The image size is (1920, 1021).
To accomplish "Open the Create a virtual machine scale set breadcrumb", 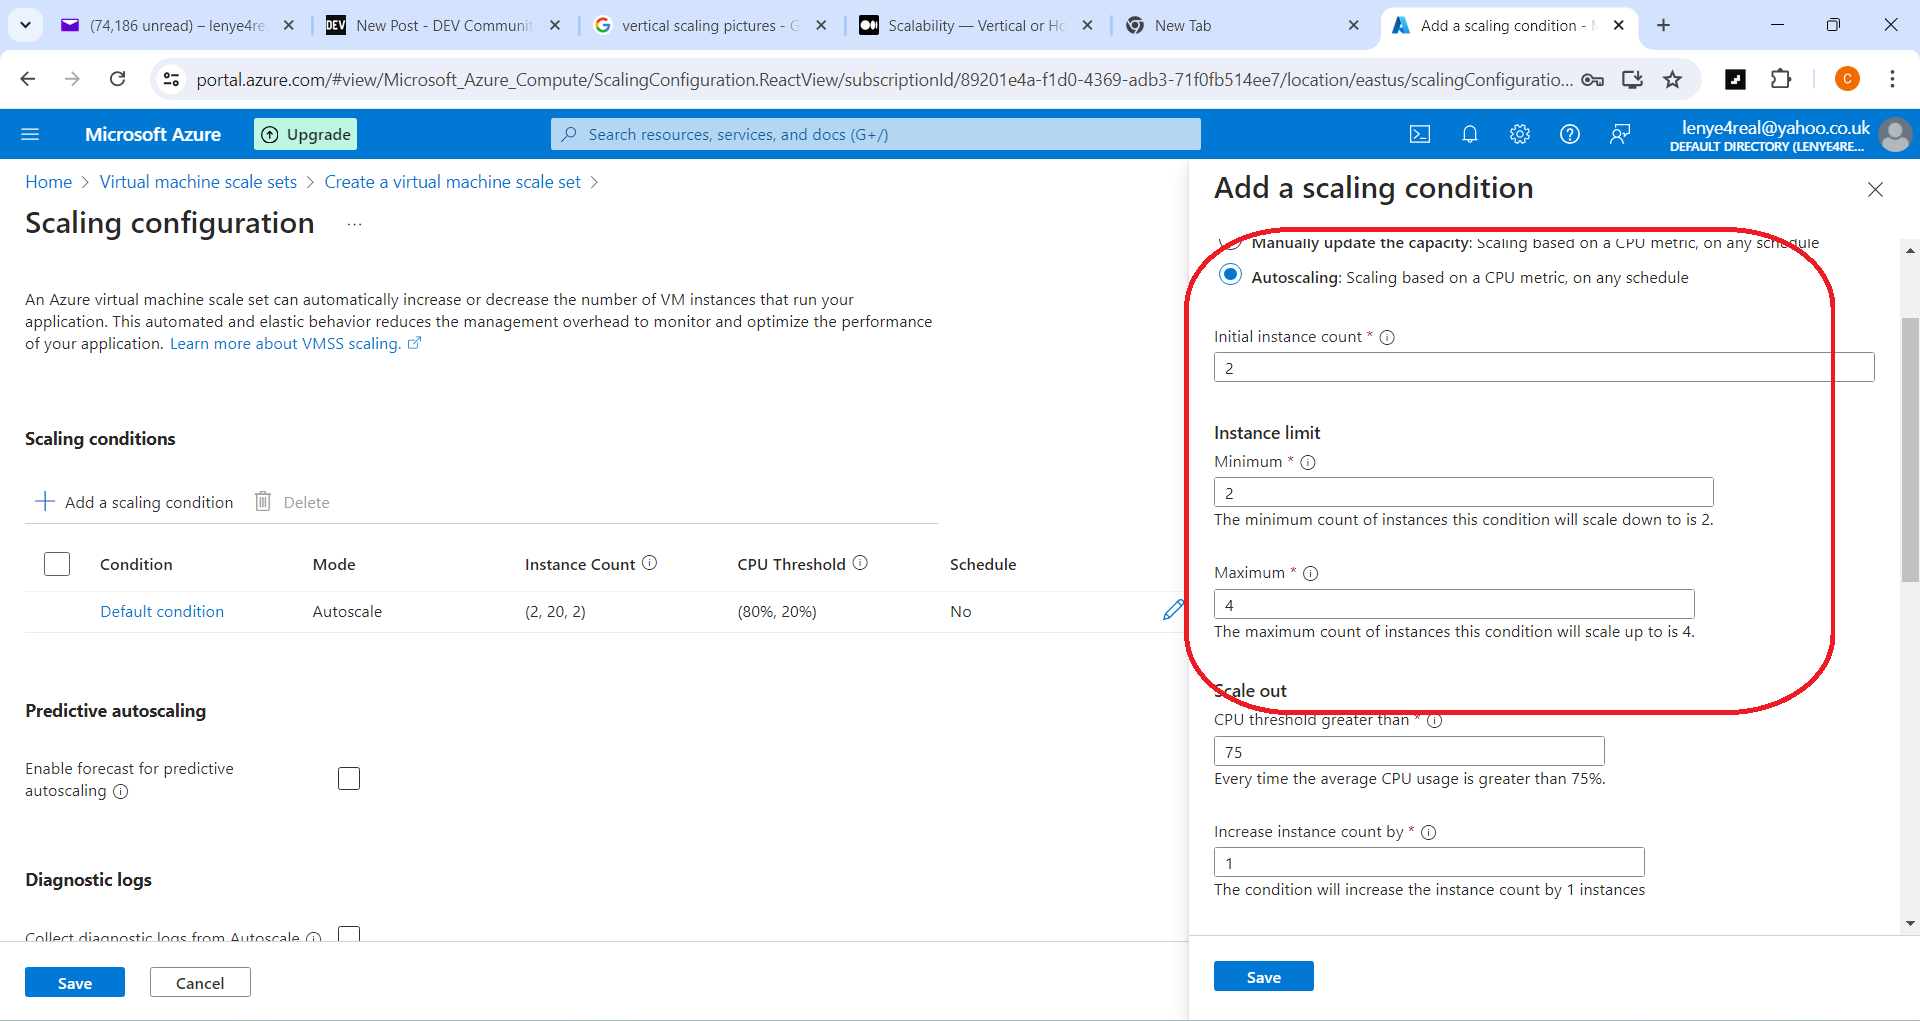I will tap(452, 182).
